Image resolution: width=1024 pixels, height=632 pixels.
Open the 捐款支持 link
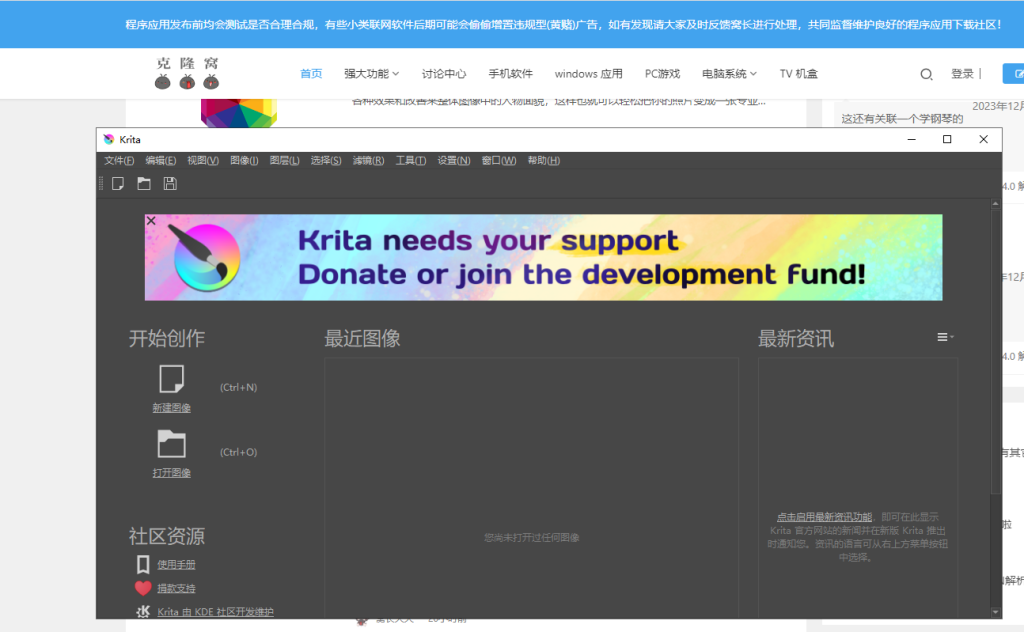coord(176,588)
